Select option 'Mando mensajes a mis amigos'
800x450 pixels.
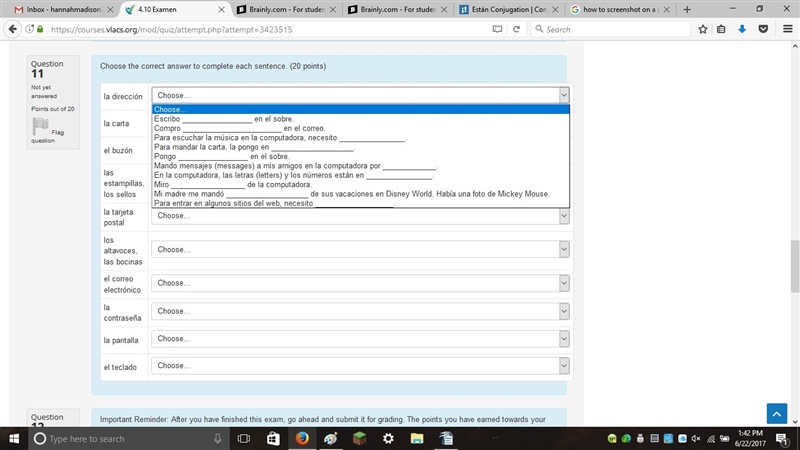tap(360, 166)
